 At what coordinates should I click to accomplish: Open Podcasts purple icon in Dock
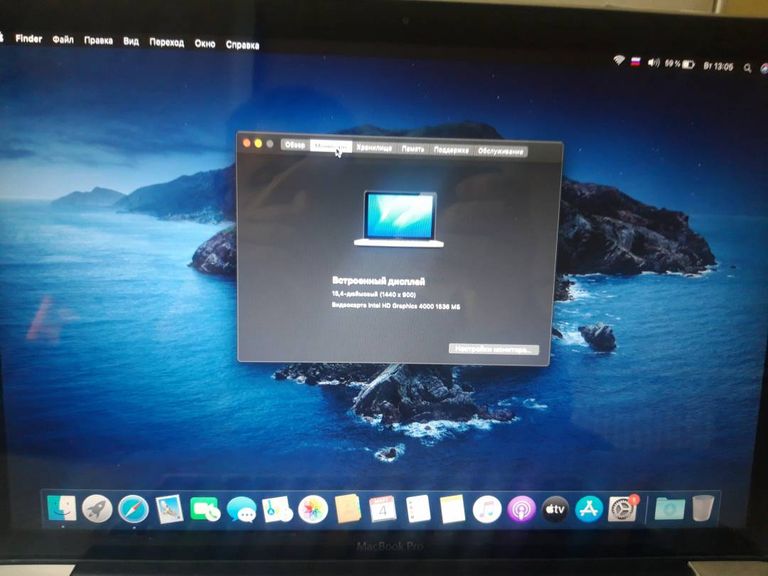[521, 509]
